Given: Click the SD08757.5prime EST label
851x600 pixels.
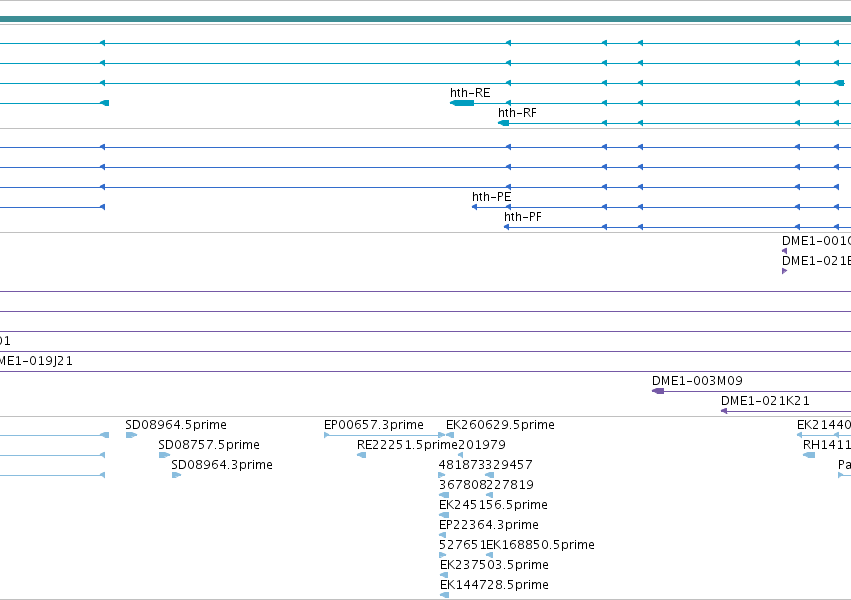Looking at the screenshot, I should [209, 445].
